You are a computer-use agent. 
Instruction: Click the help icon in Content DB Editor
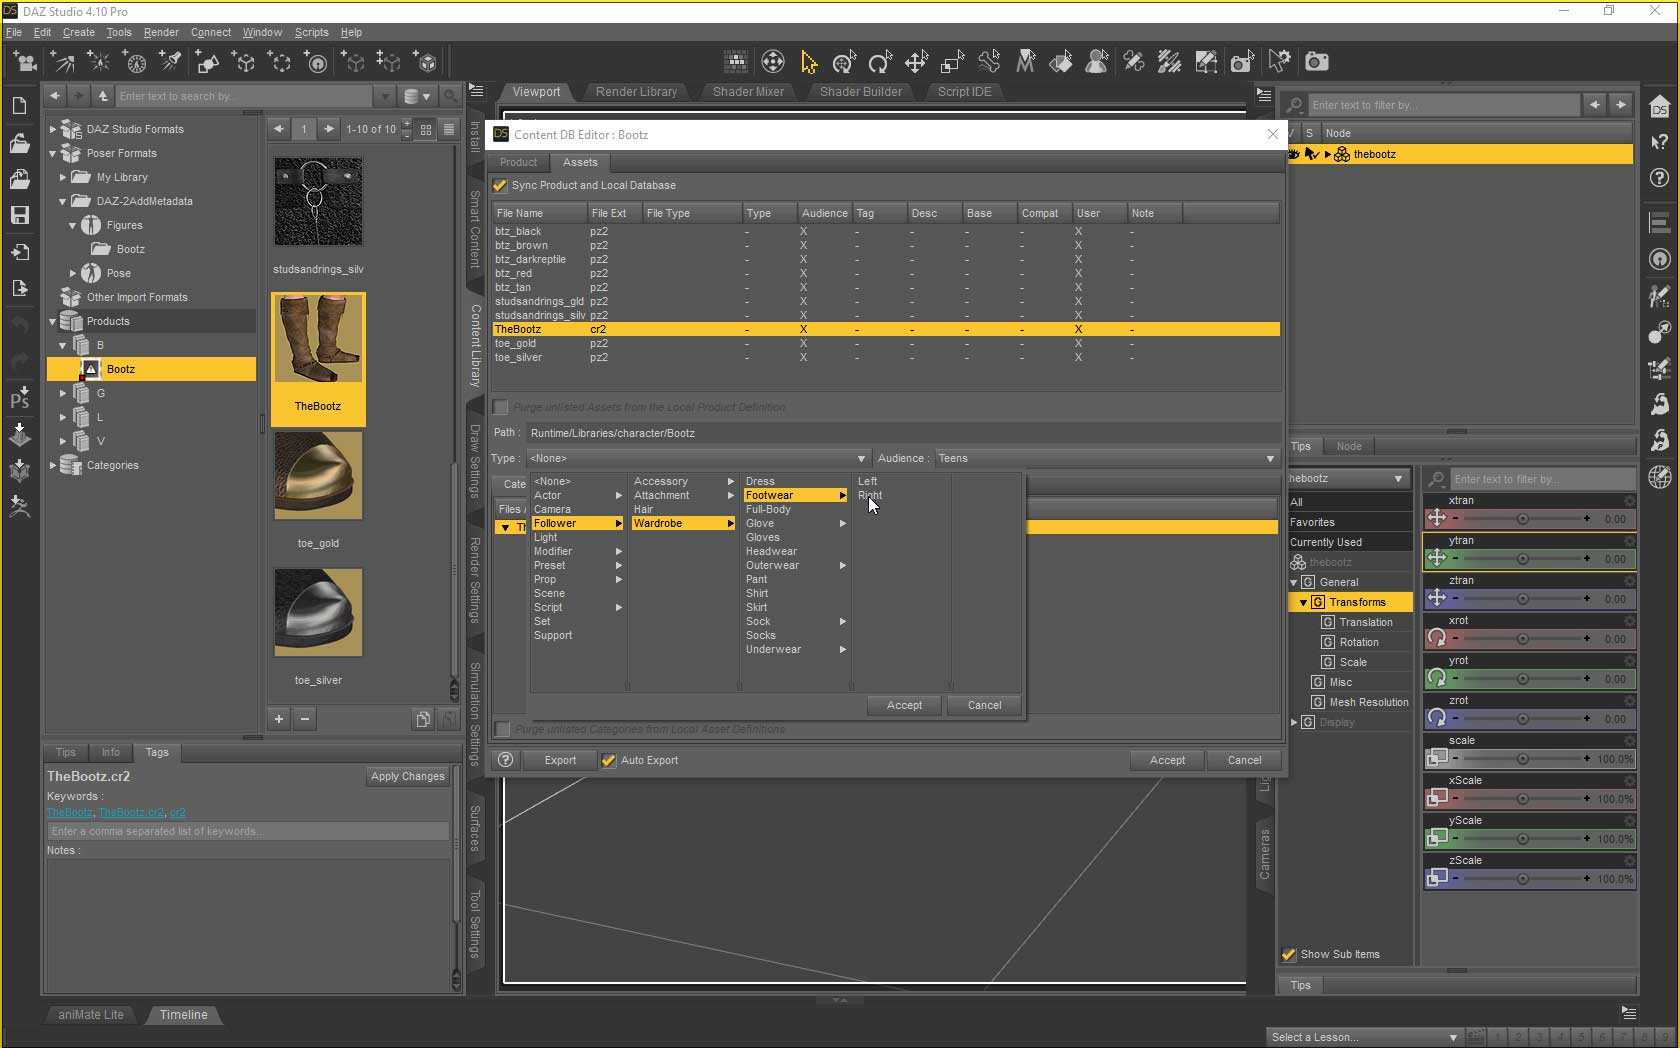coord(506,760)
